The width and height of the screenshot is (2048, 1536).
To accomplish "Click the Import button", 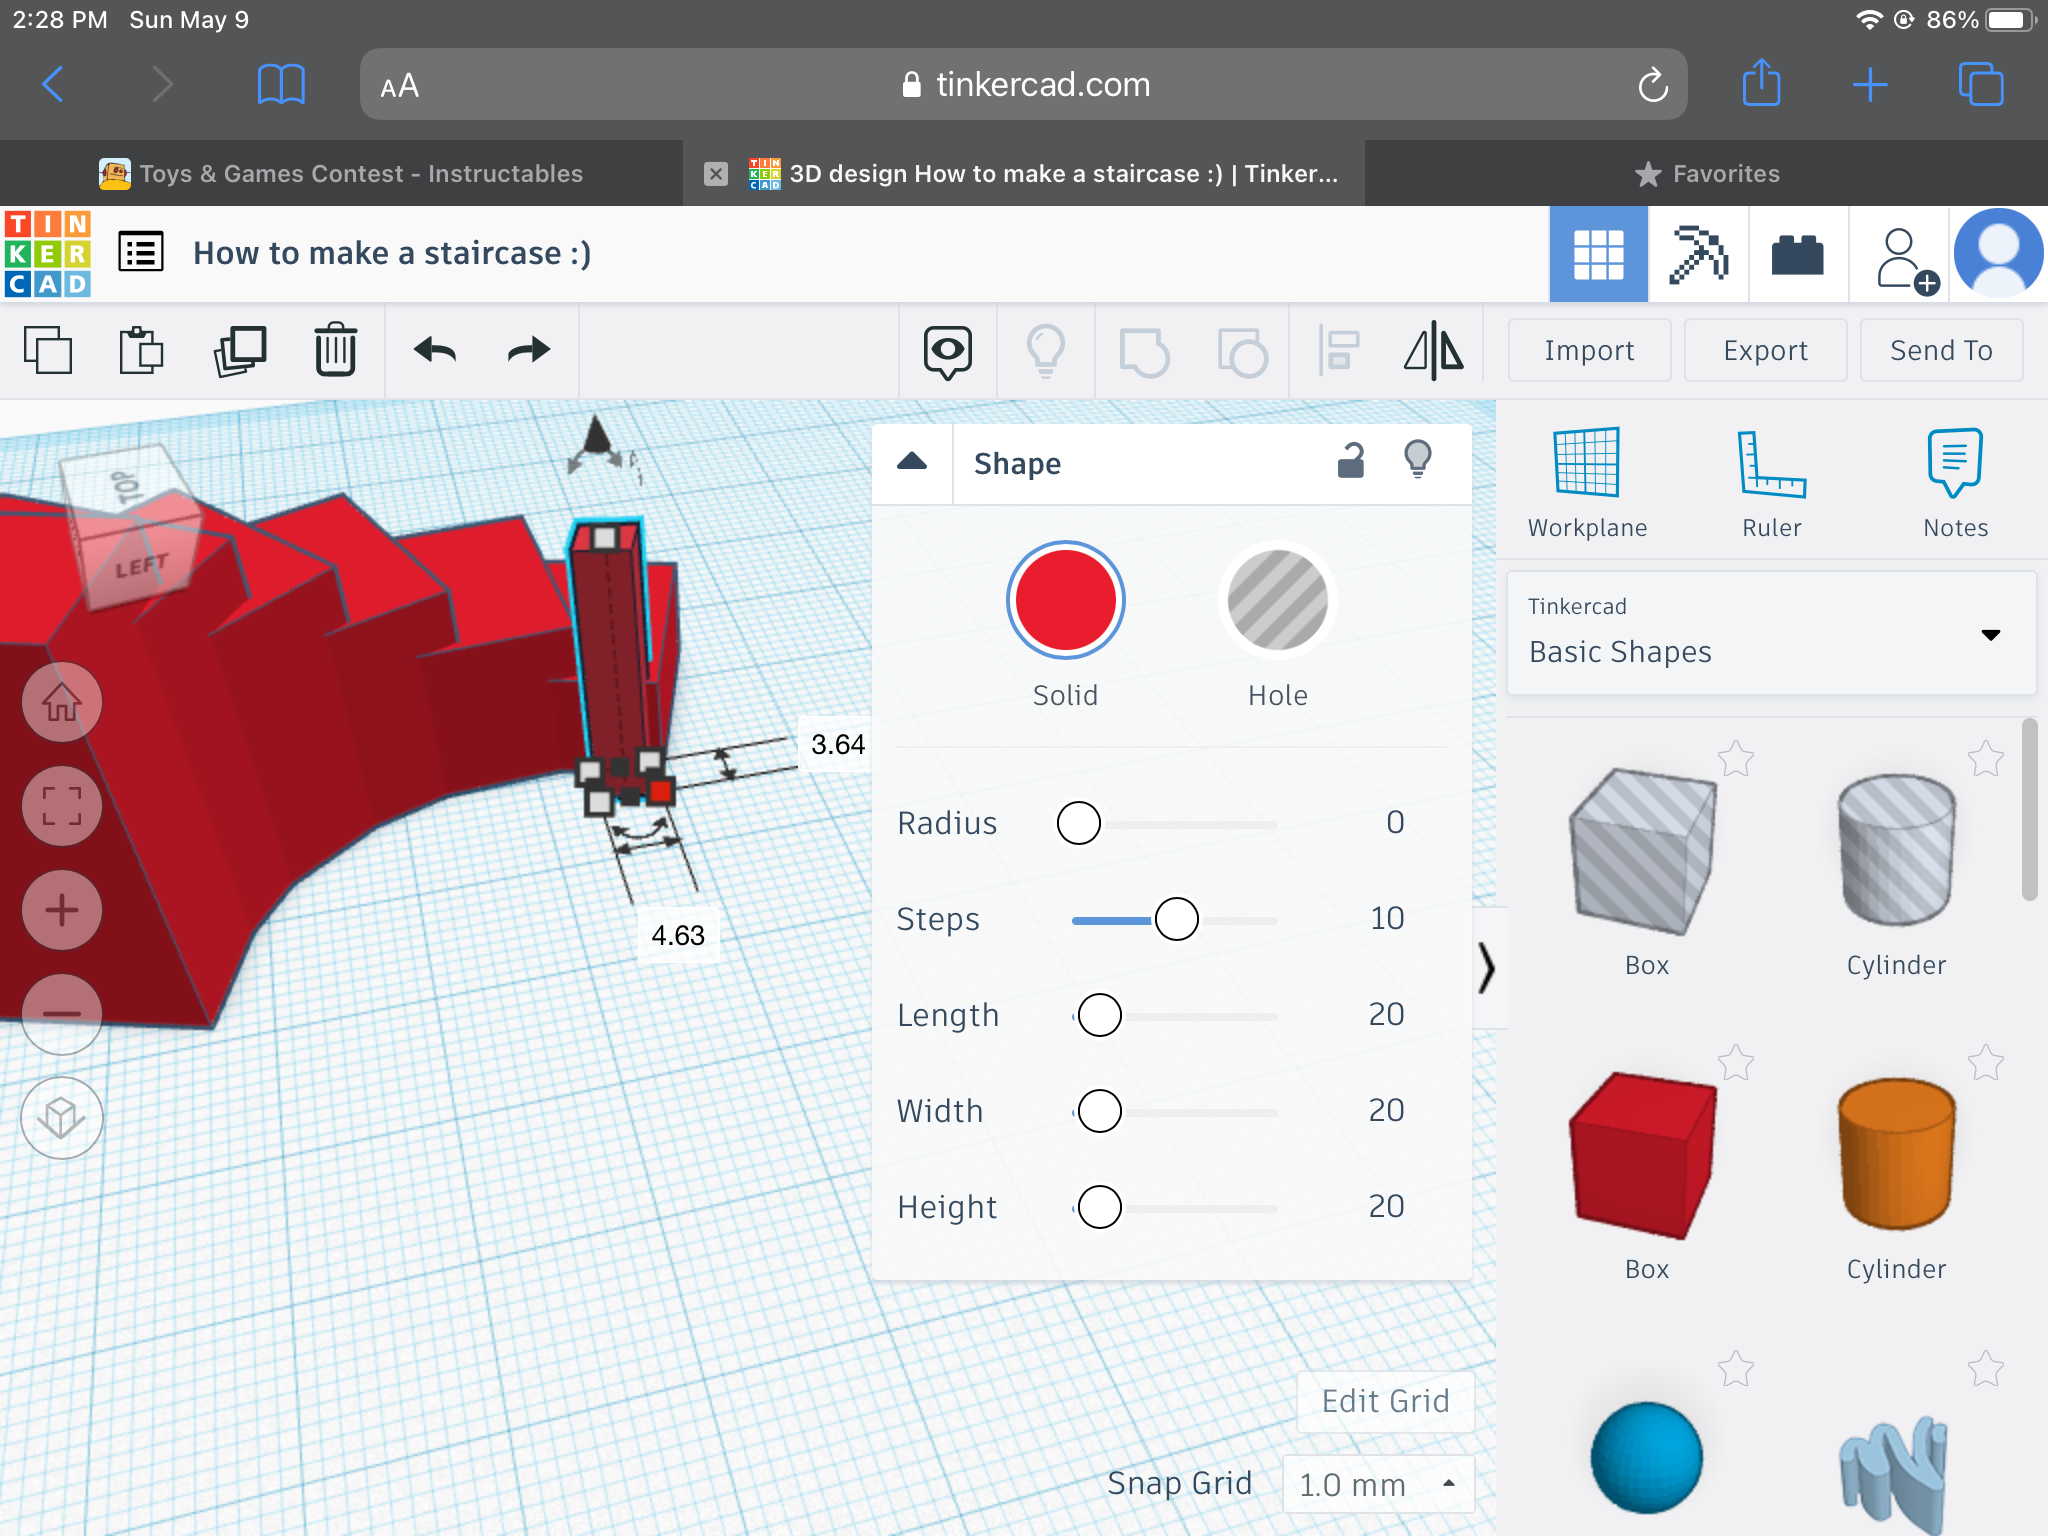I will pos(1589,350).
